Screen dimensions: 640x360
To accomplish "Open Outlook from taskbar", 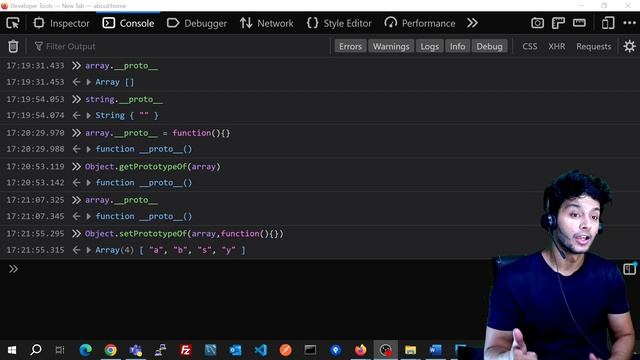I will [236, 350].
